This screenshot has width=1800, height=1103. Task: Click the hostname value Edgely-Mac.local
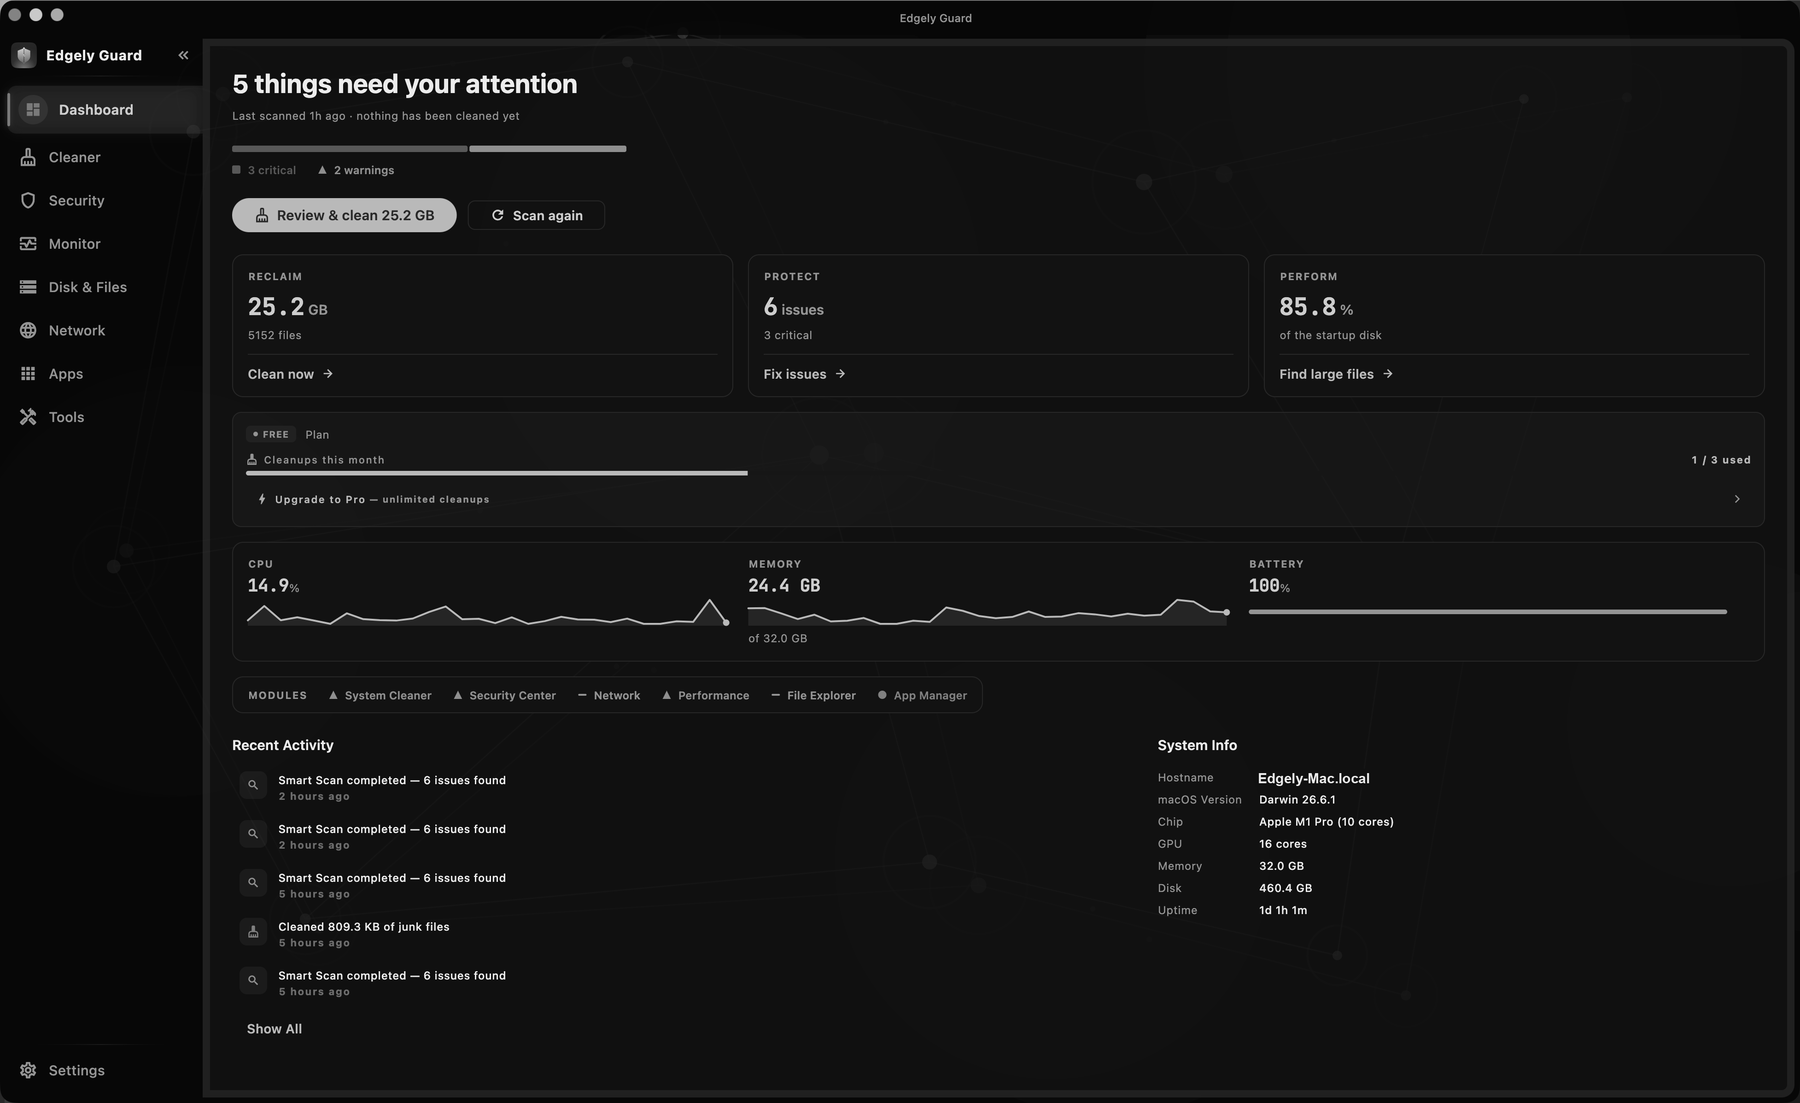1314,778
